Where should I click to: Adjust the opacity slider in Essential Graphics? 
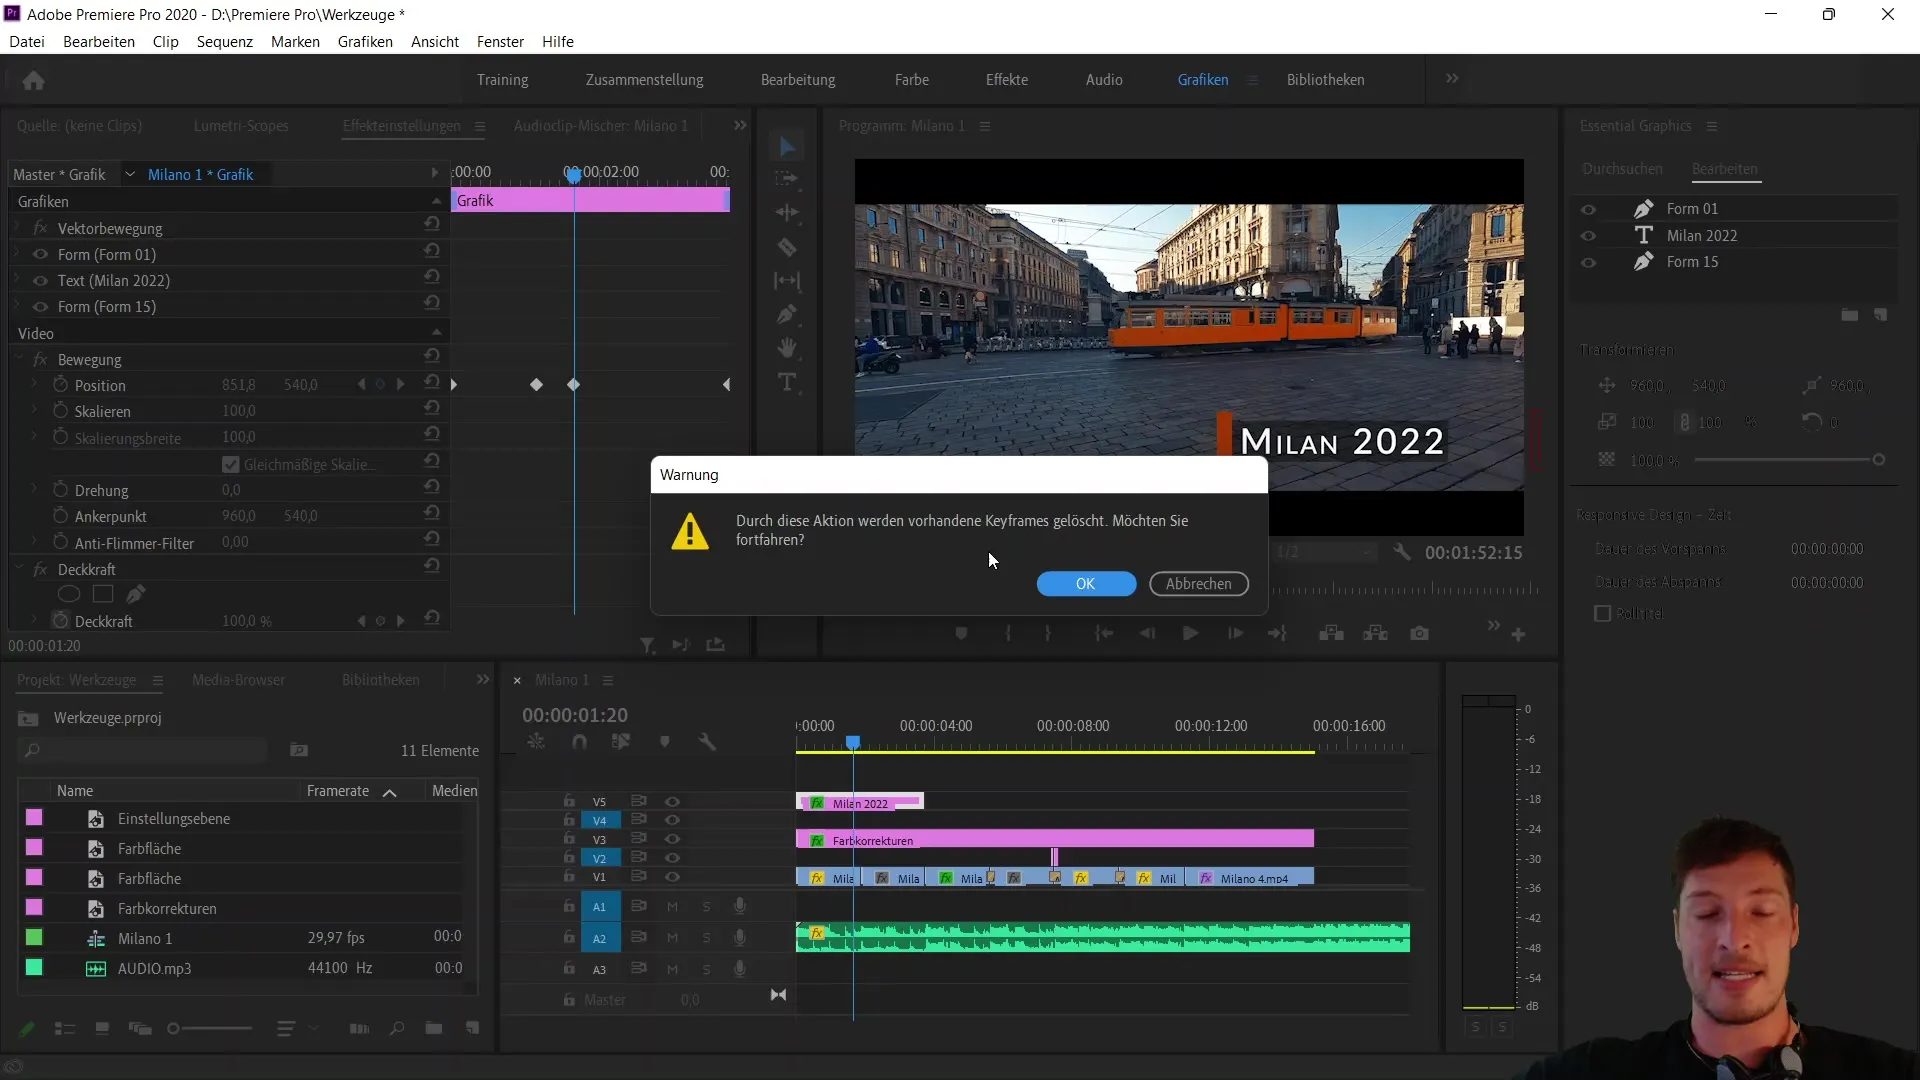coord(1878,460)
